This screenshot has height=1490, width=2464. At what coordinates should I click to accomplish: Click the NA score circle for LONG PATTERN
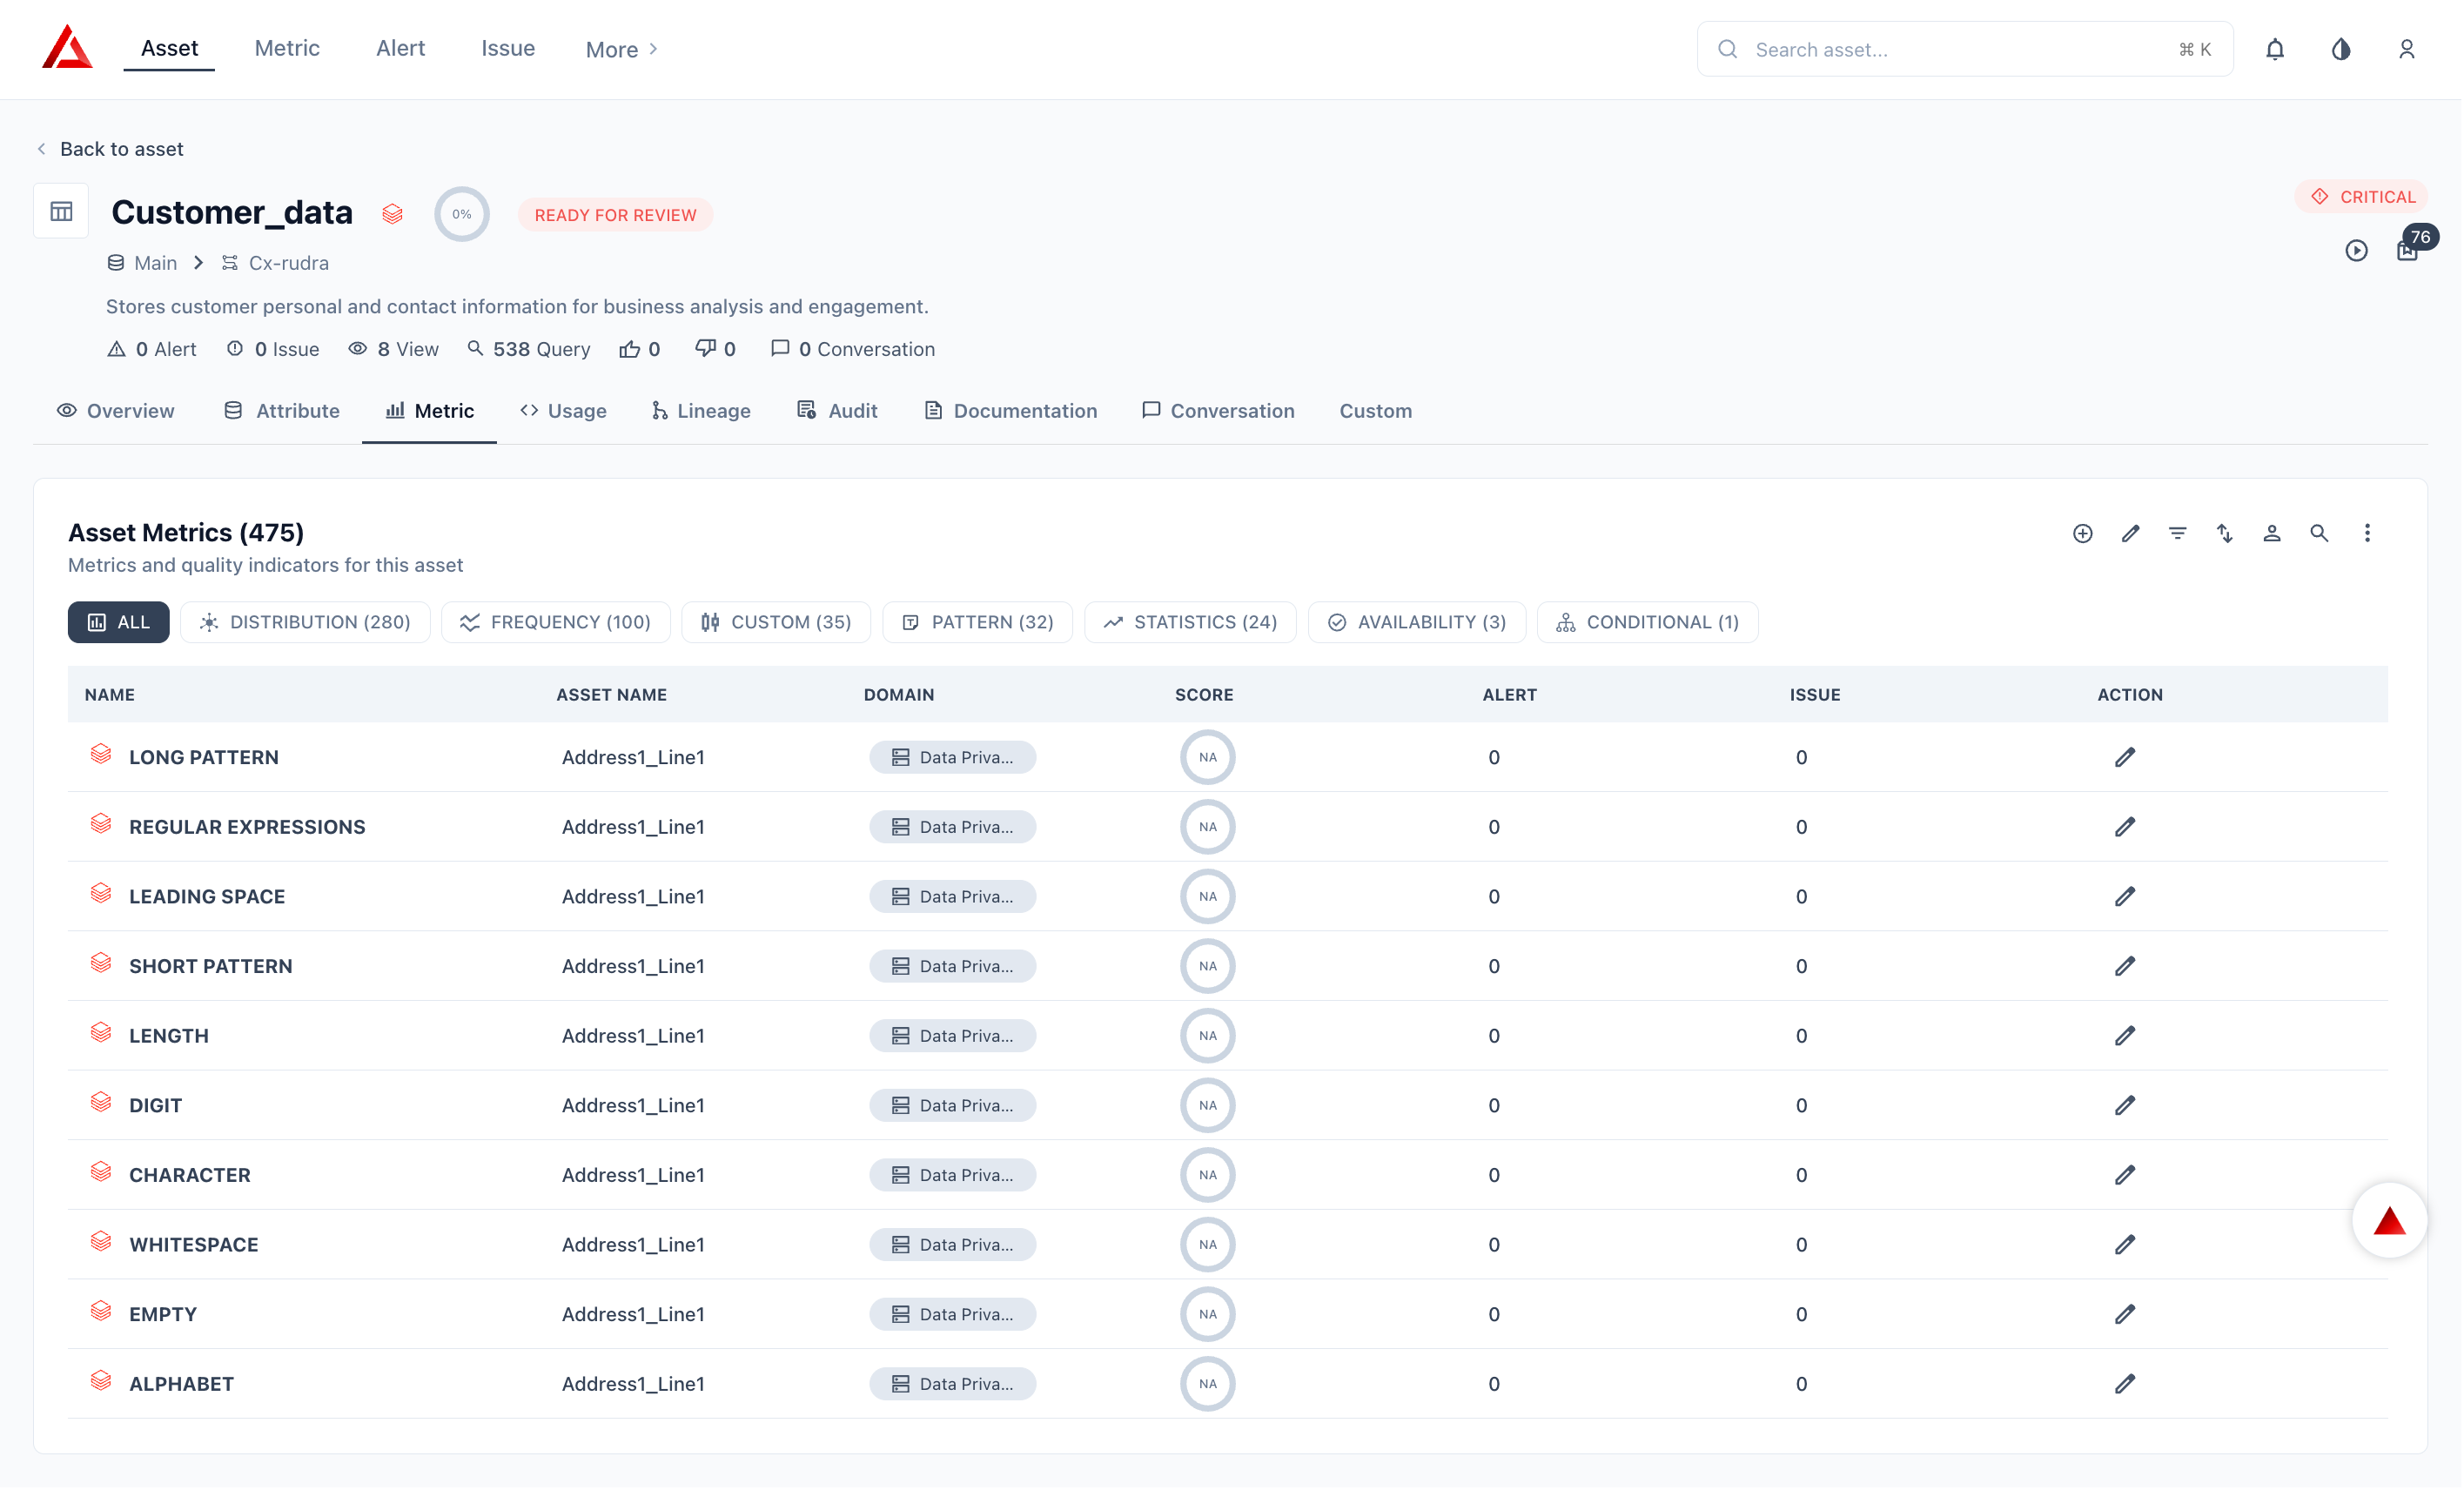coord(1209,758)
